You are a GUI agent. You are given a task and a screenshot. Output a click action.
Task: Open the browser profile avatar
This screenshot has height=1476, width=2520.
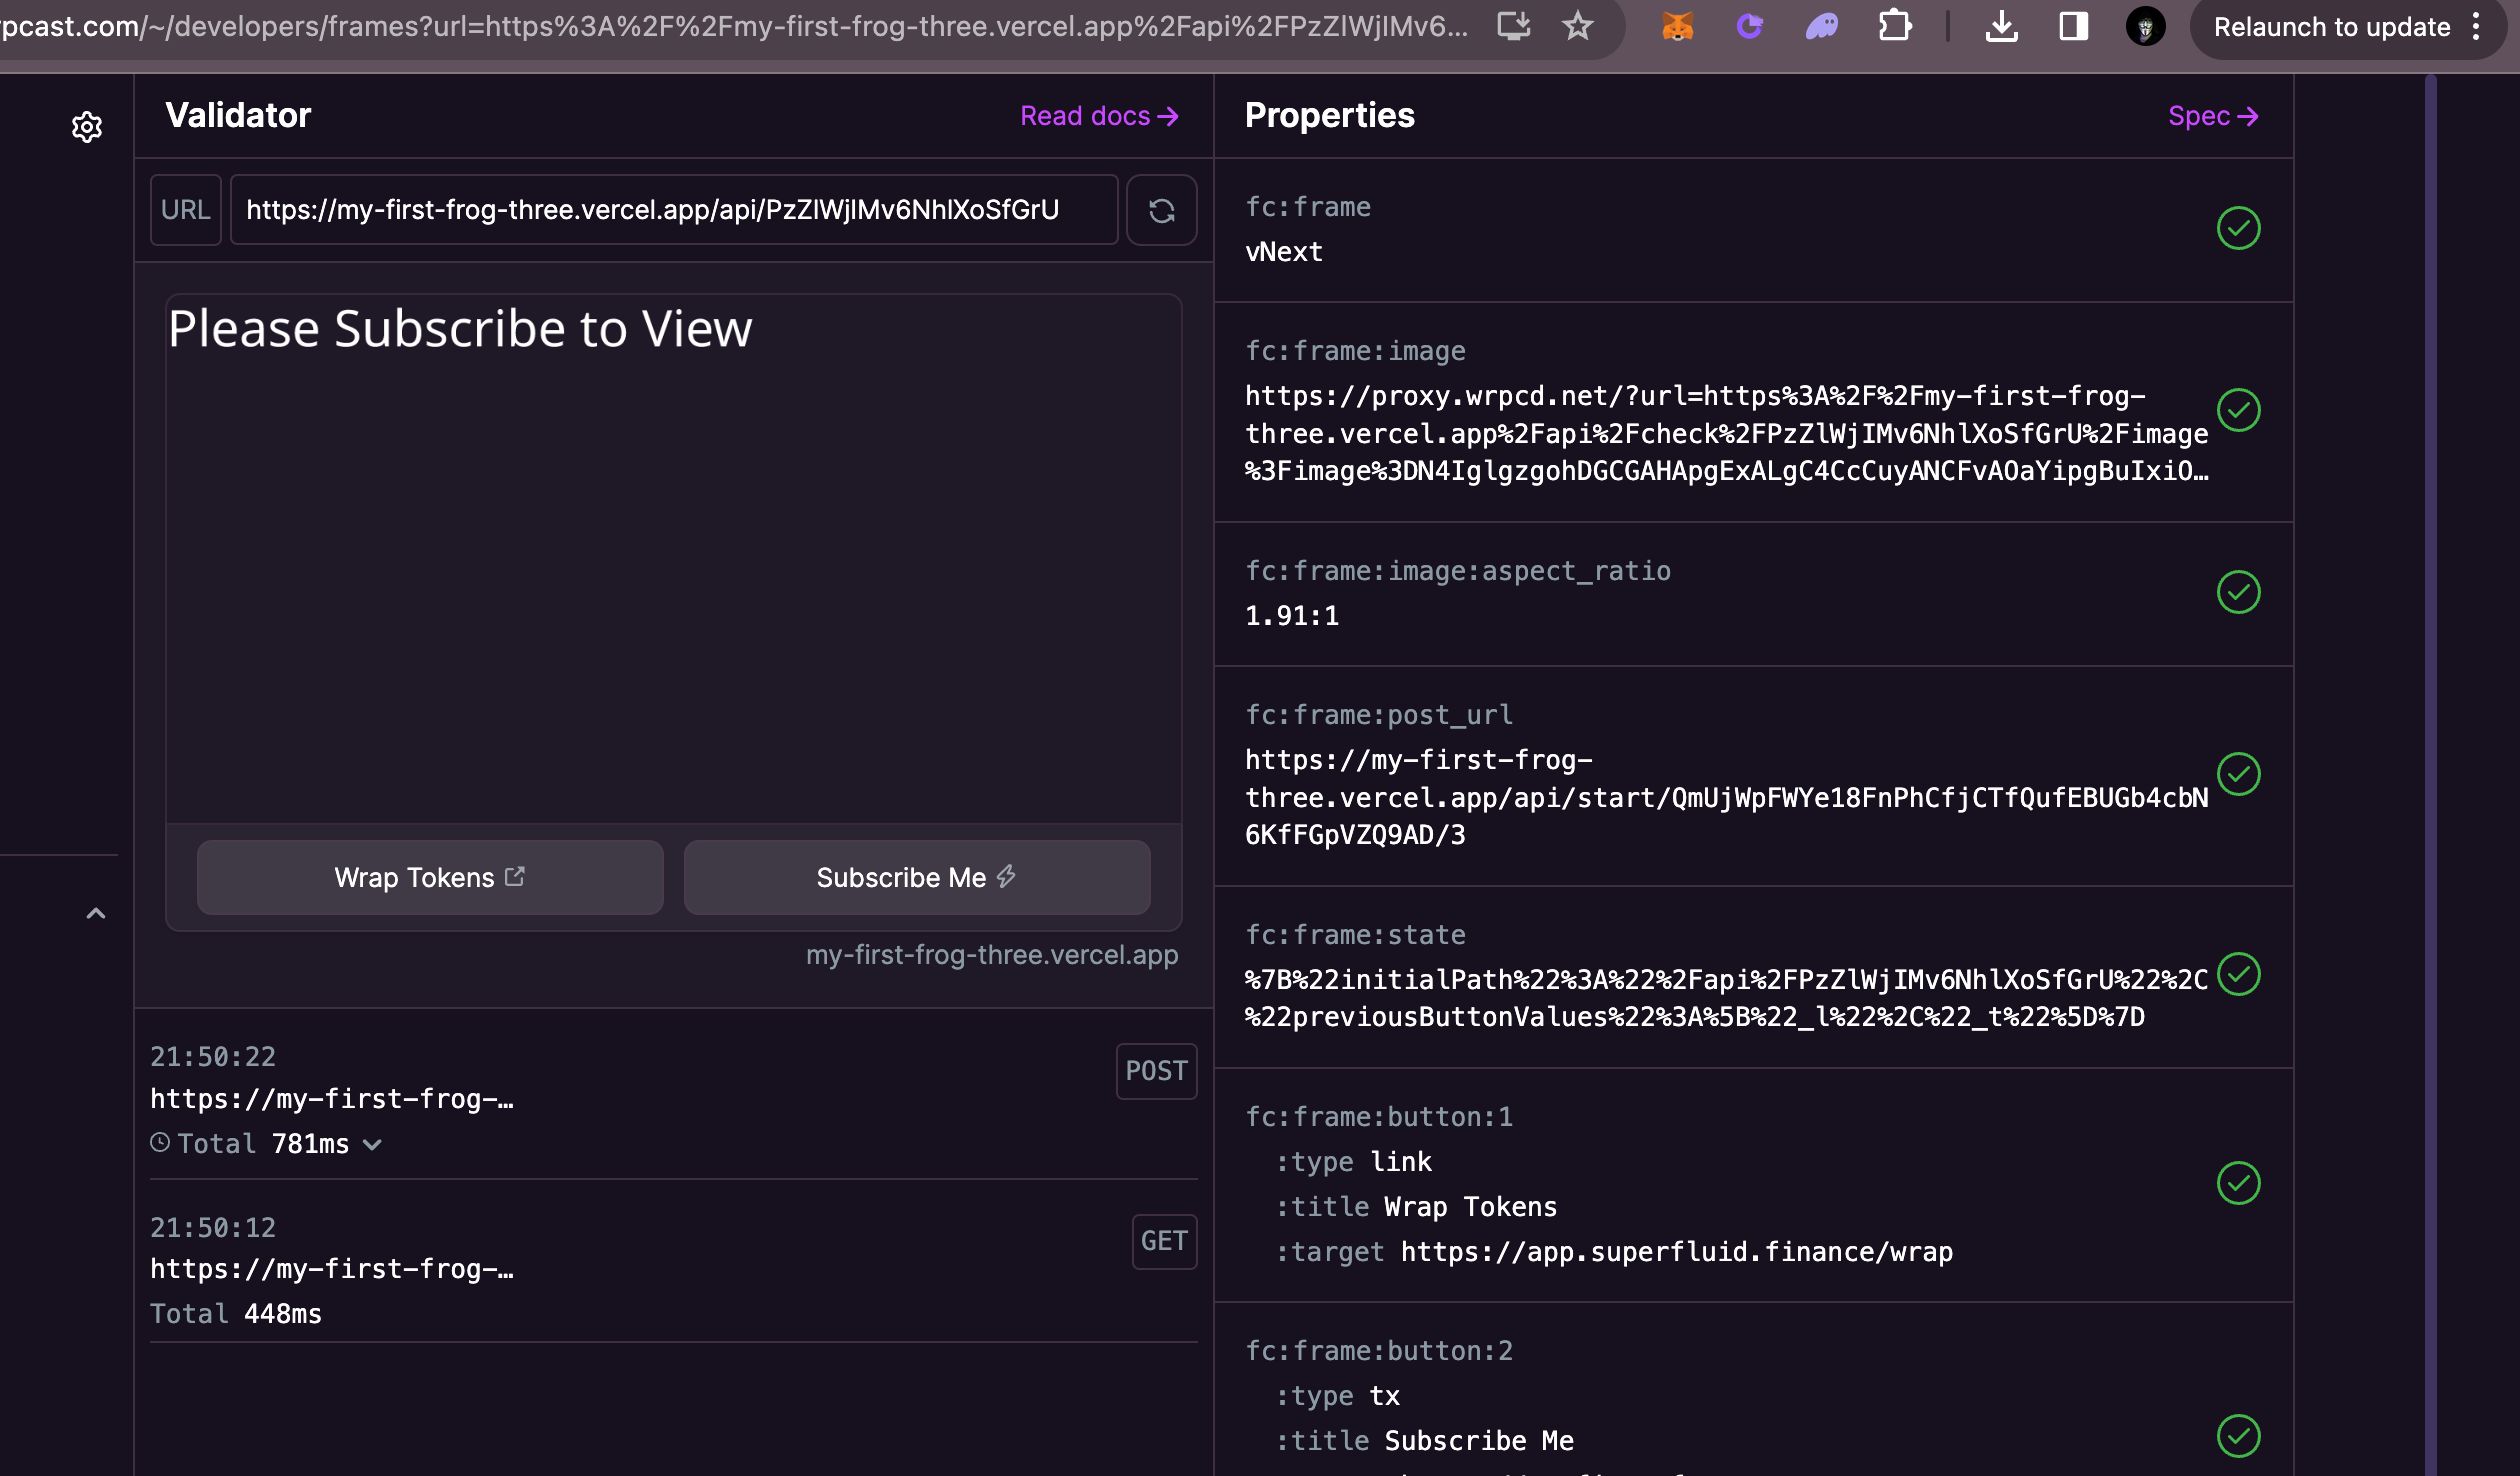[x=2145, y=26]
